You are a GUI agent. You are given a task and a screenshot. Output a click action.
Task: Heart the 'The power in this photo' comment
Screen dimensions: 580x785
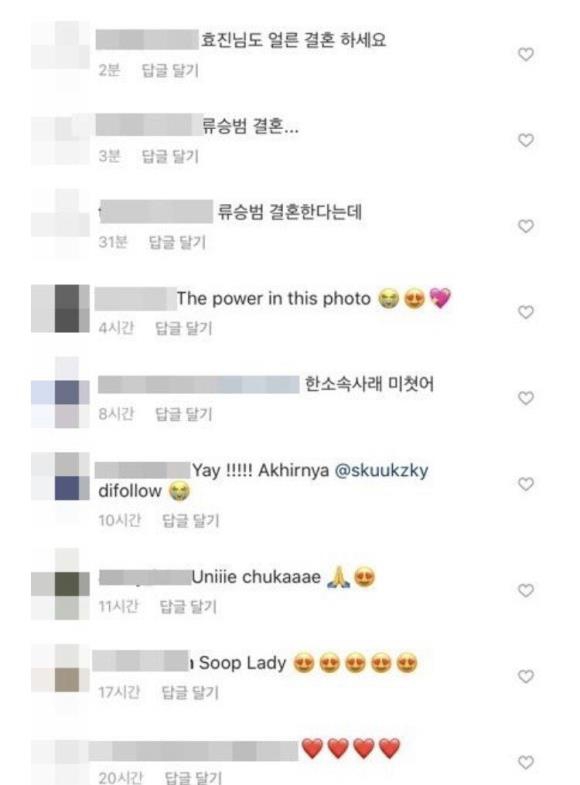[x=525, y=312]
